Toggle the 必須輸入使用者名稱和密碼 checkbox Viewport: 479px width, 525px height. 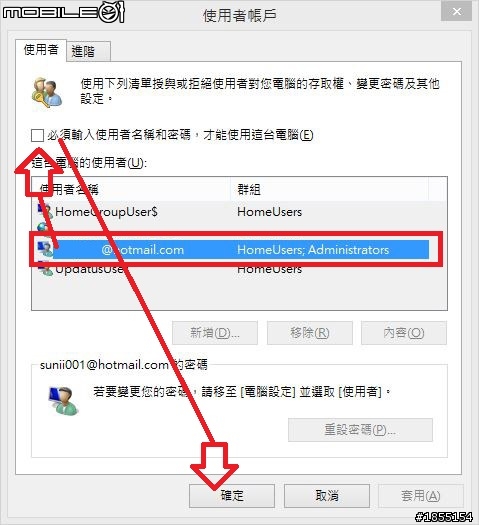coord(37,135)
